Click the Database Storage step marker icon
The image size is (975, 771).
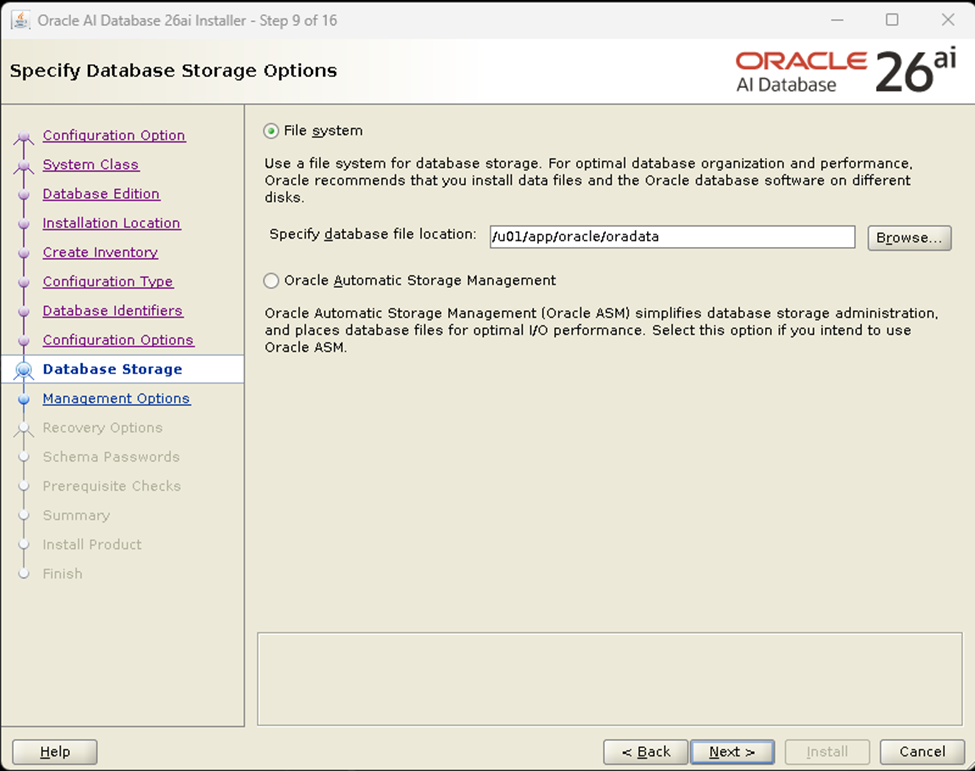[24, 369]
